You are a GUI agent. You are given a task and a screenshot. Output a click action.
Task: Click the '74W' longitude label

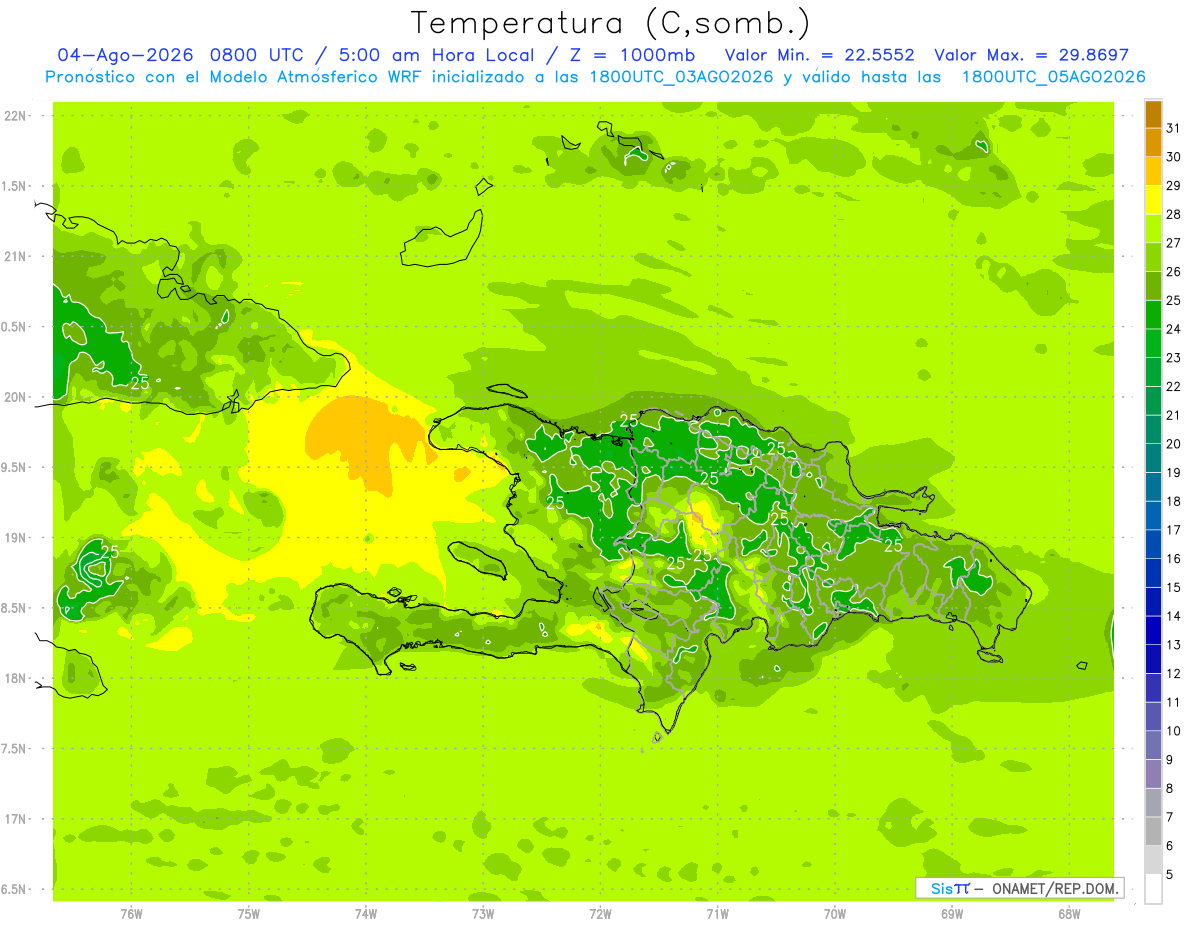click(x=366, y=914)
